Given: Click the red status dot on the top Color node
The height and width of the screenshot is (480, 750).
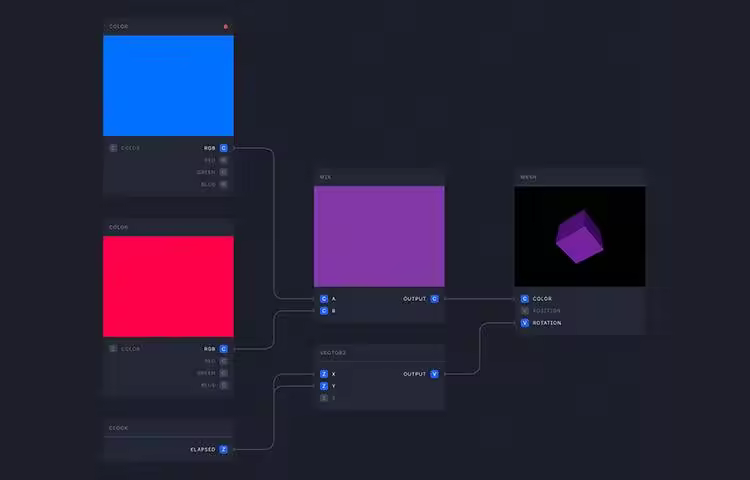Looking at the screenshot, I should tap(226, 27).
